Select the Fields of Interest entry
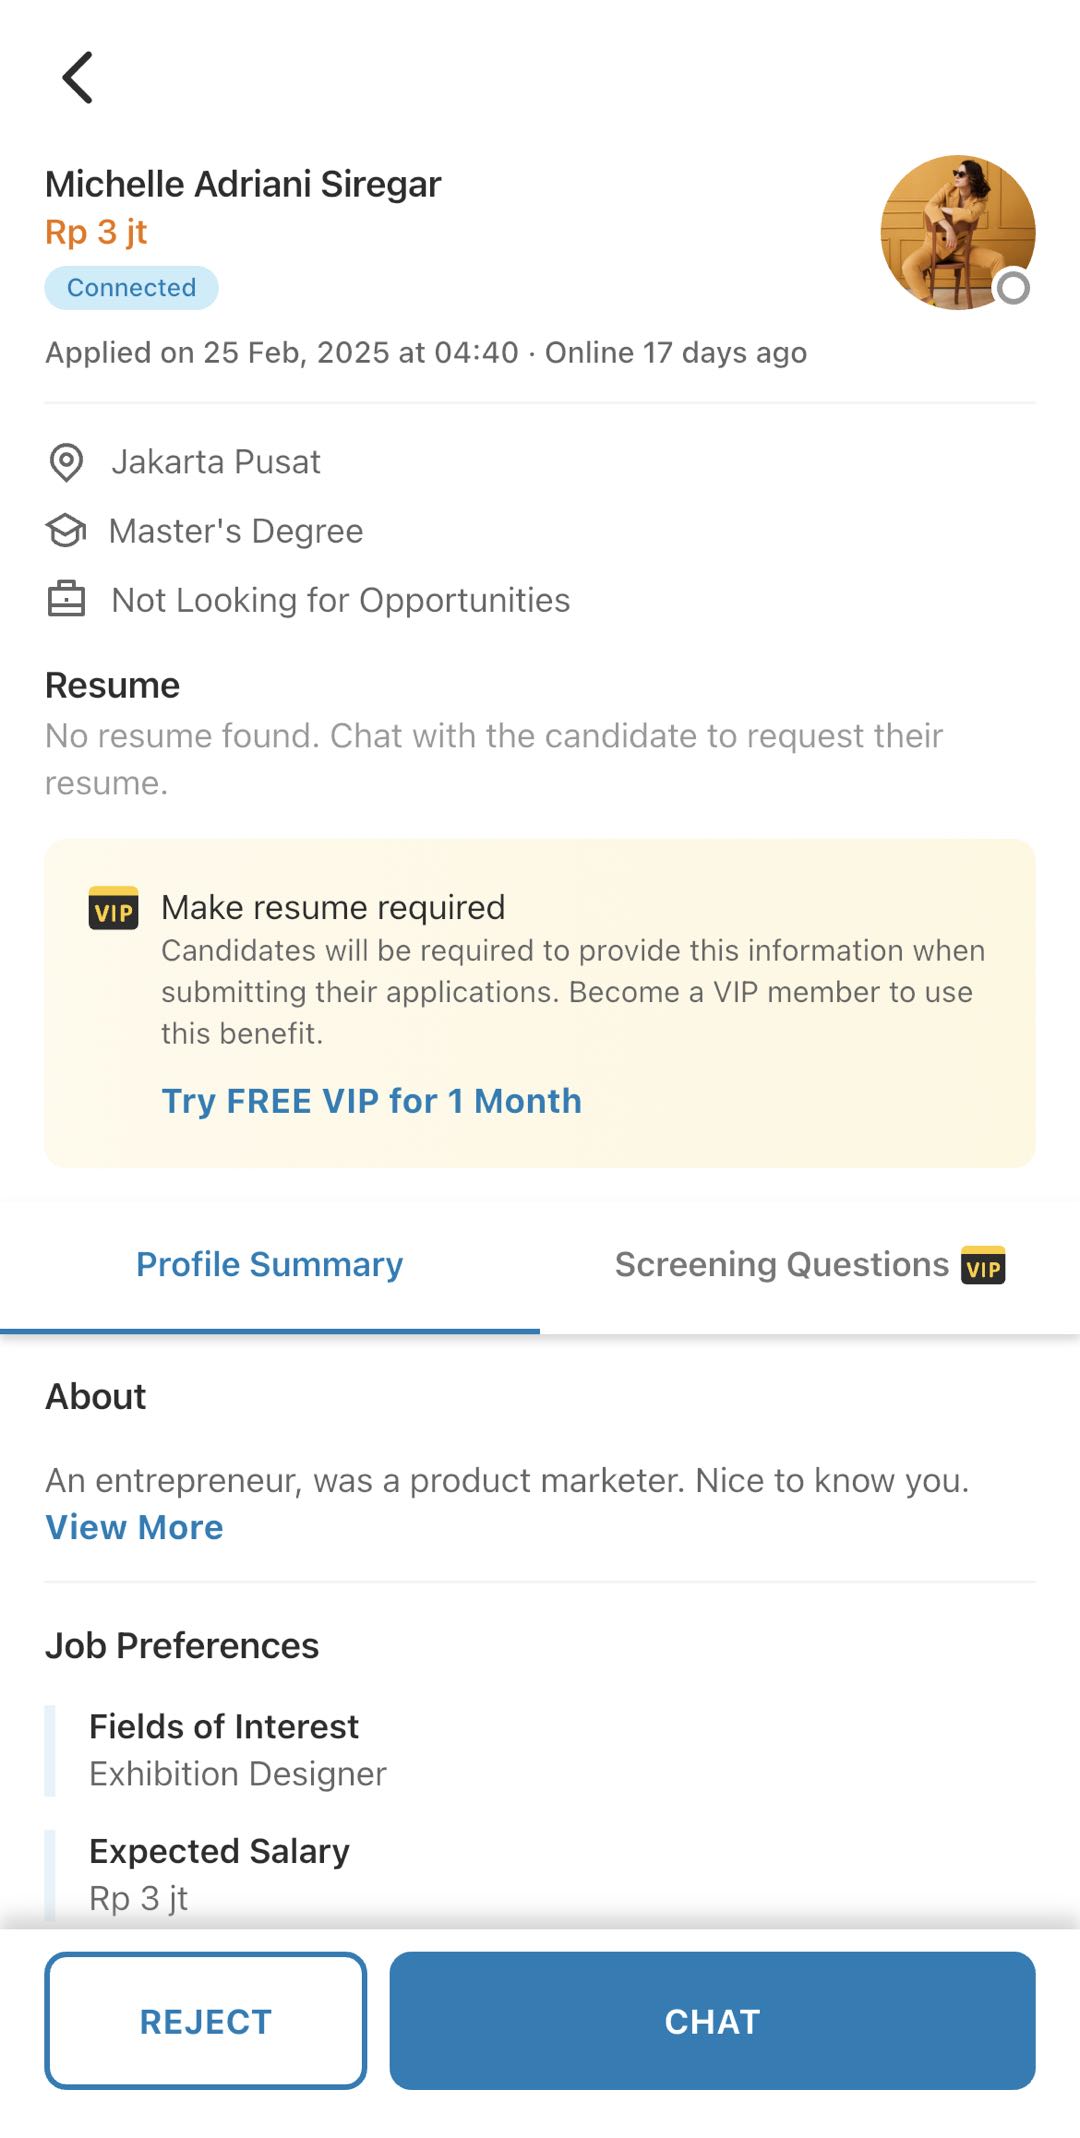 [238, 1750]
